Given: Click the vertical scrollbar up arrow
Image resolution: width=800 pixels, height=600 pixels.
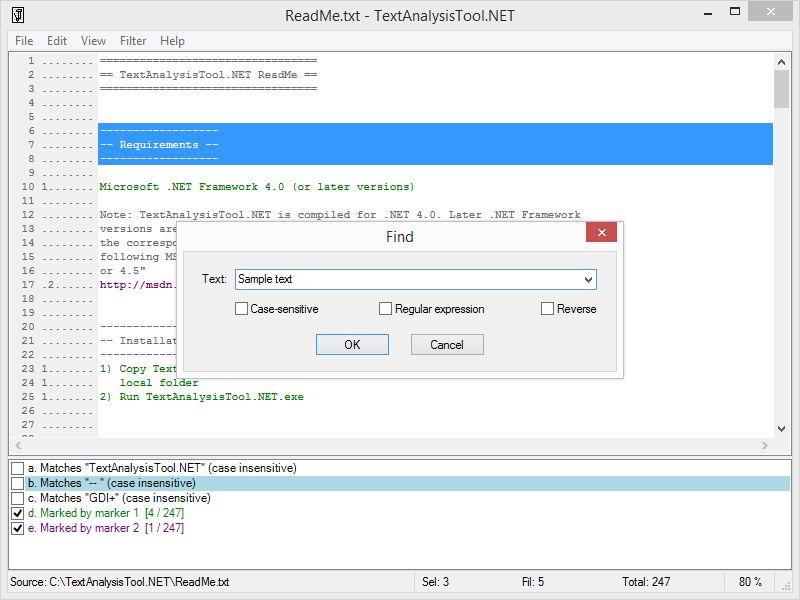Looking at the screenshot, I should coord(781,62).
